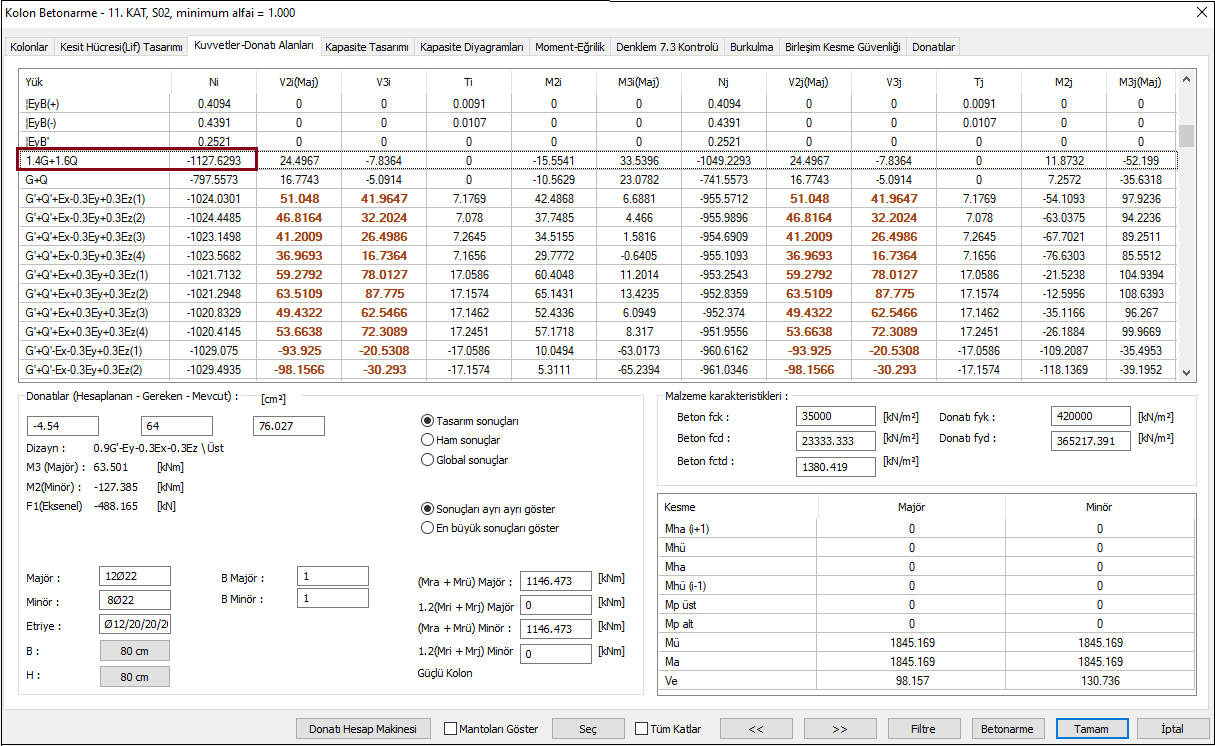This screenshot has width=1215, height=746.
Task: Open the Moment-Eğrilik tab
Action: pos(569,47)
